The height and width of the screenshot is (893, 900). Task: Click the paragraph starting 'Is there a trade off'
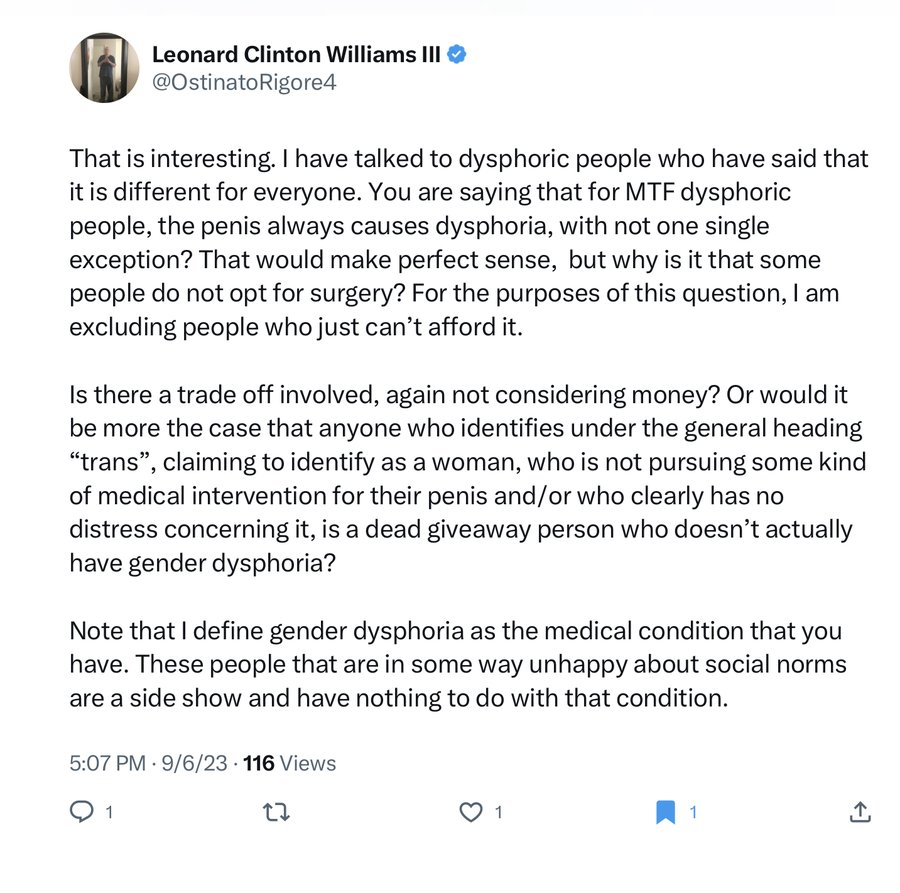468,479
